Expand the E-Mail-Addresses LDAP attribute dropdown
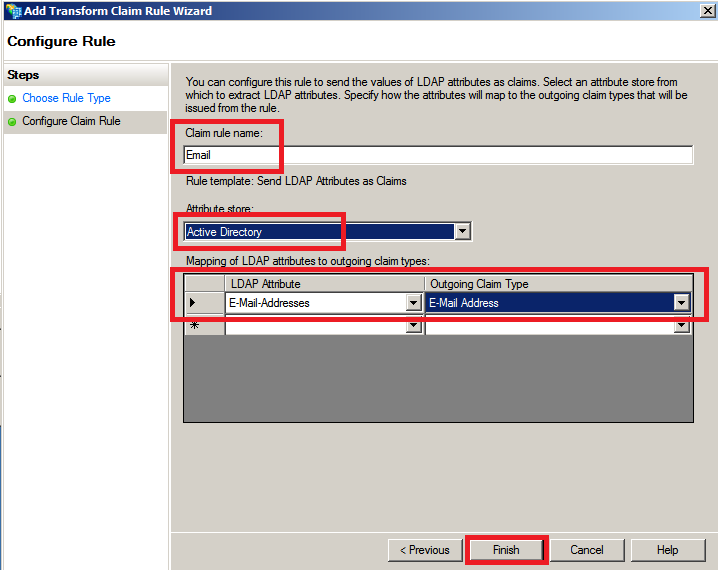Screen dimensions: 718x570 [413, 303]
